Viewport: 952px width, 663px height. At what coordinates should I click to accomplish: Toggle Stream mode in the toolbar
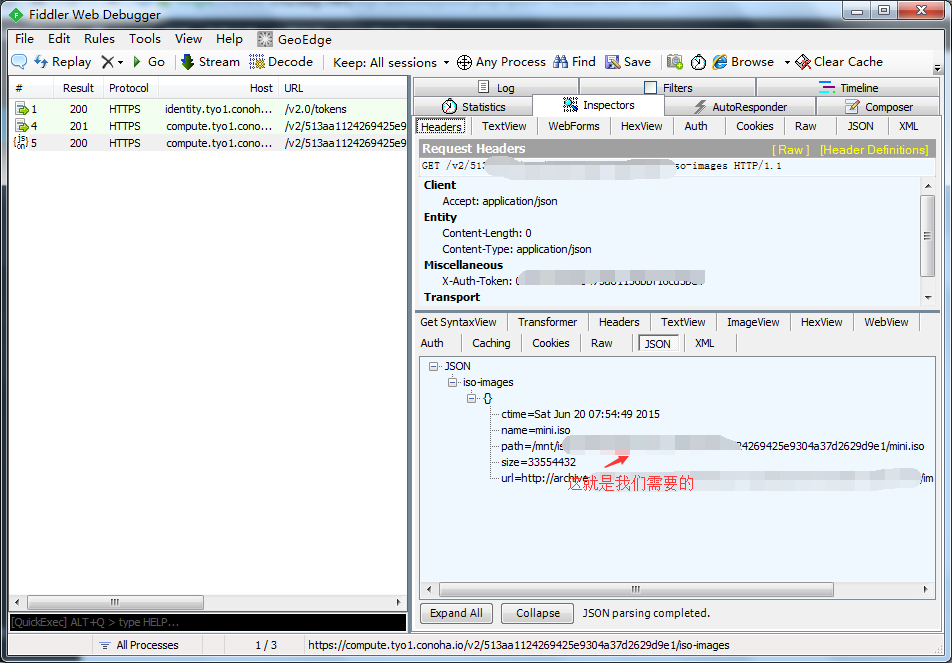pyautogui.click(x=211, y=62)
